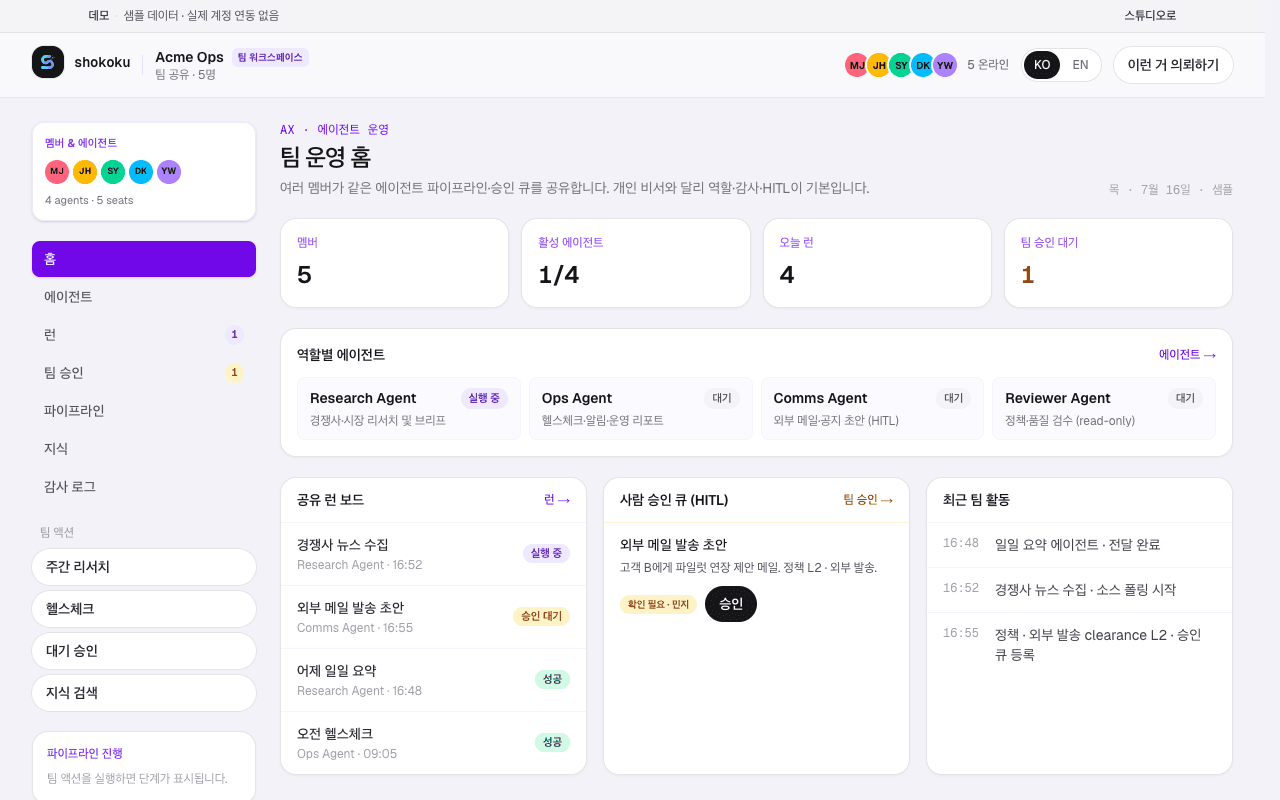Open the 런 badge count in the sidebar

pos(234,335)
